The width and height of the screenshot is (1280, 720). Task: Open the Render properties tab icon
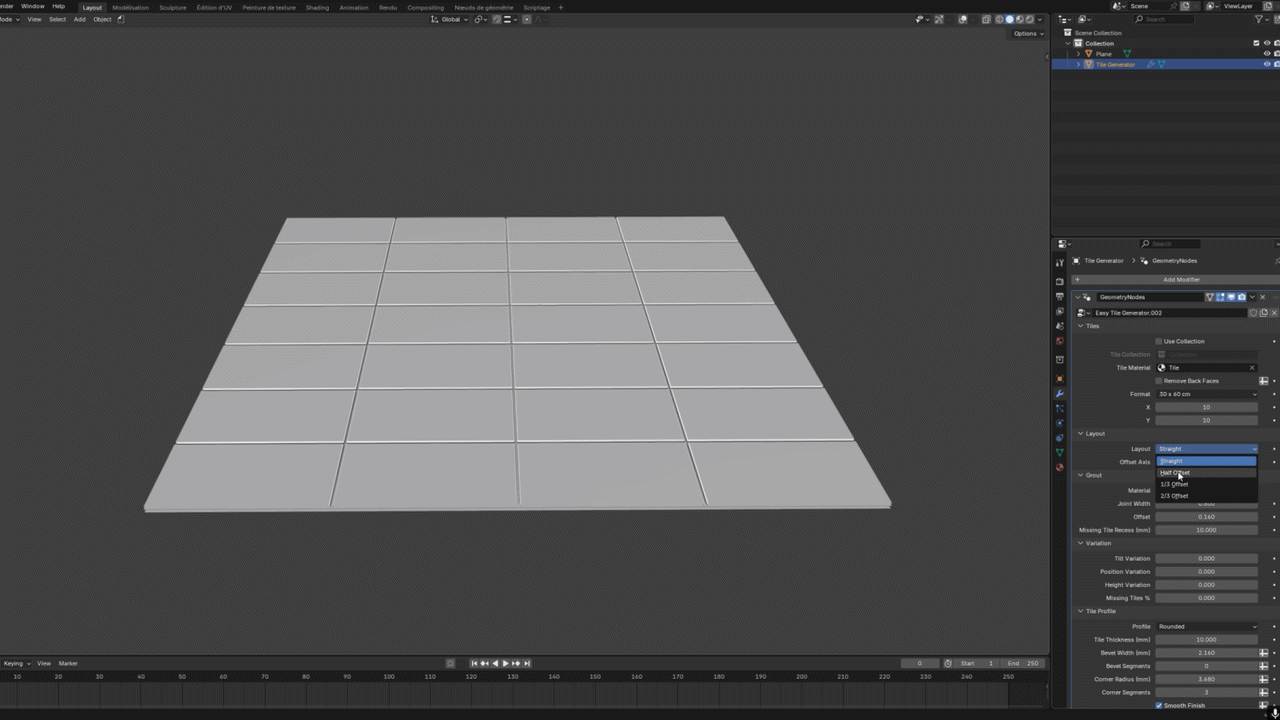(x=1060, y=282)
